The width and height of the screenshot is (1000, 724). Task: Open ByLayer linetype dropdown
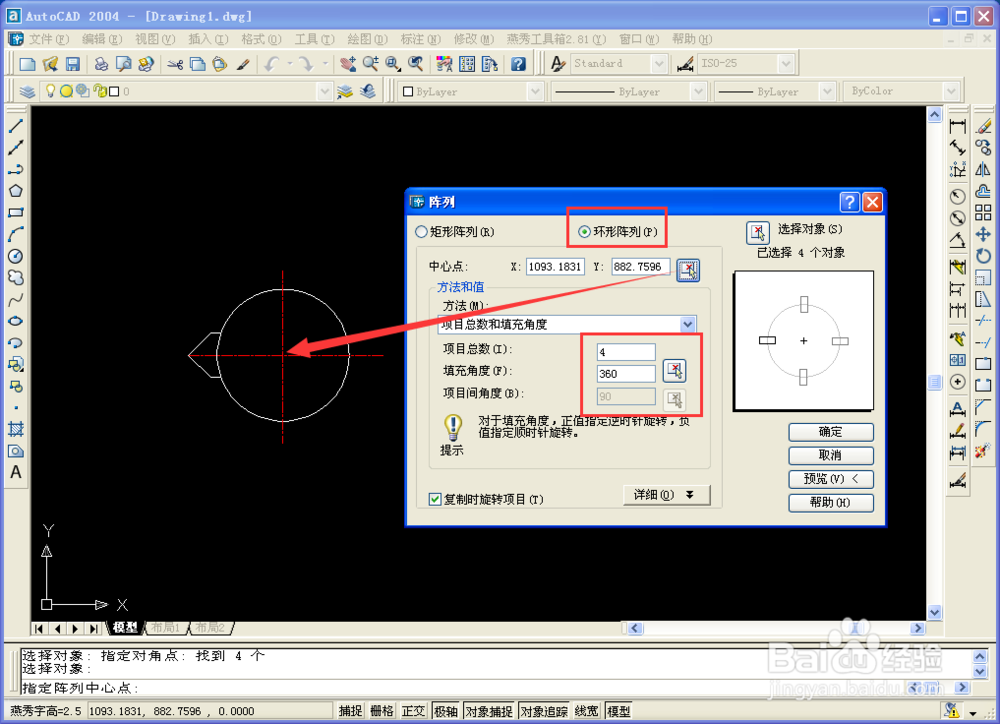tap(698, 91)
